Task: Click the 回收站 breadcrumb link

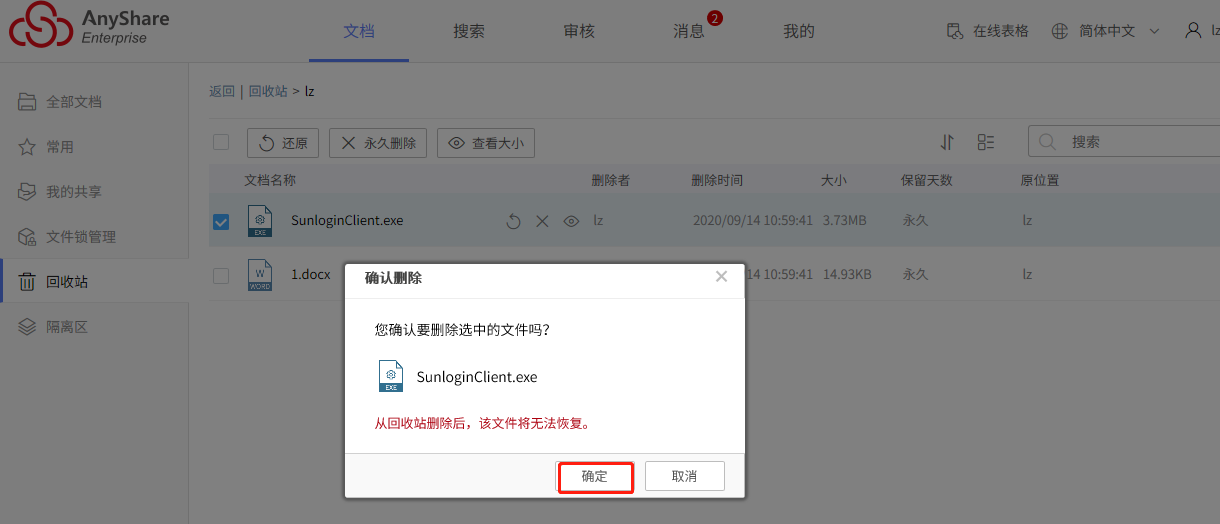Action: coord(268,91)
